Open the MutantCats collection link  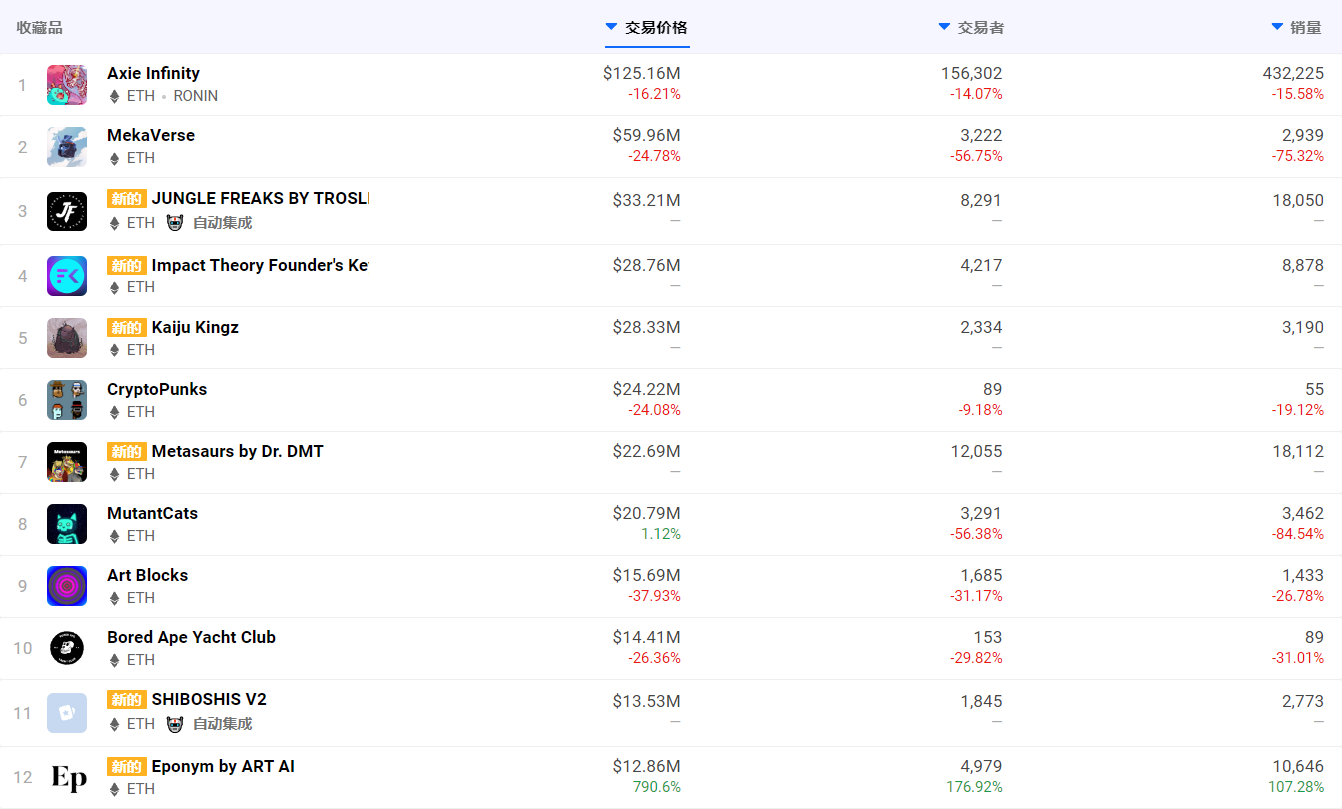point(152,513)
